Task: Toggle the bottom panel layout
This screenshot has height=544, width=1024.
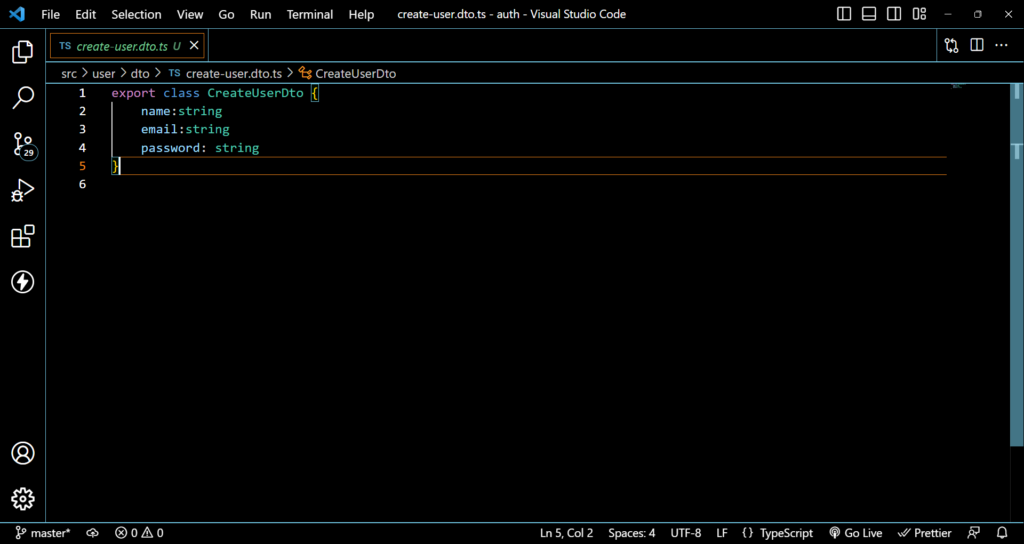Action: pos(869,14)
